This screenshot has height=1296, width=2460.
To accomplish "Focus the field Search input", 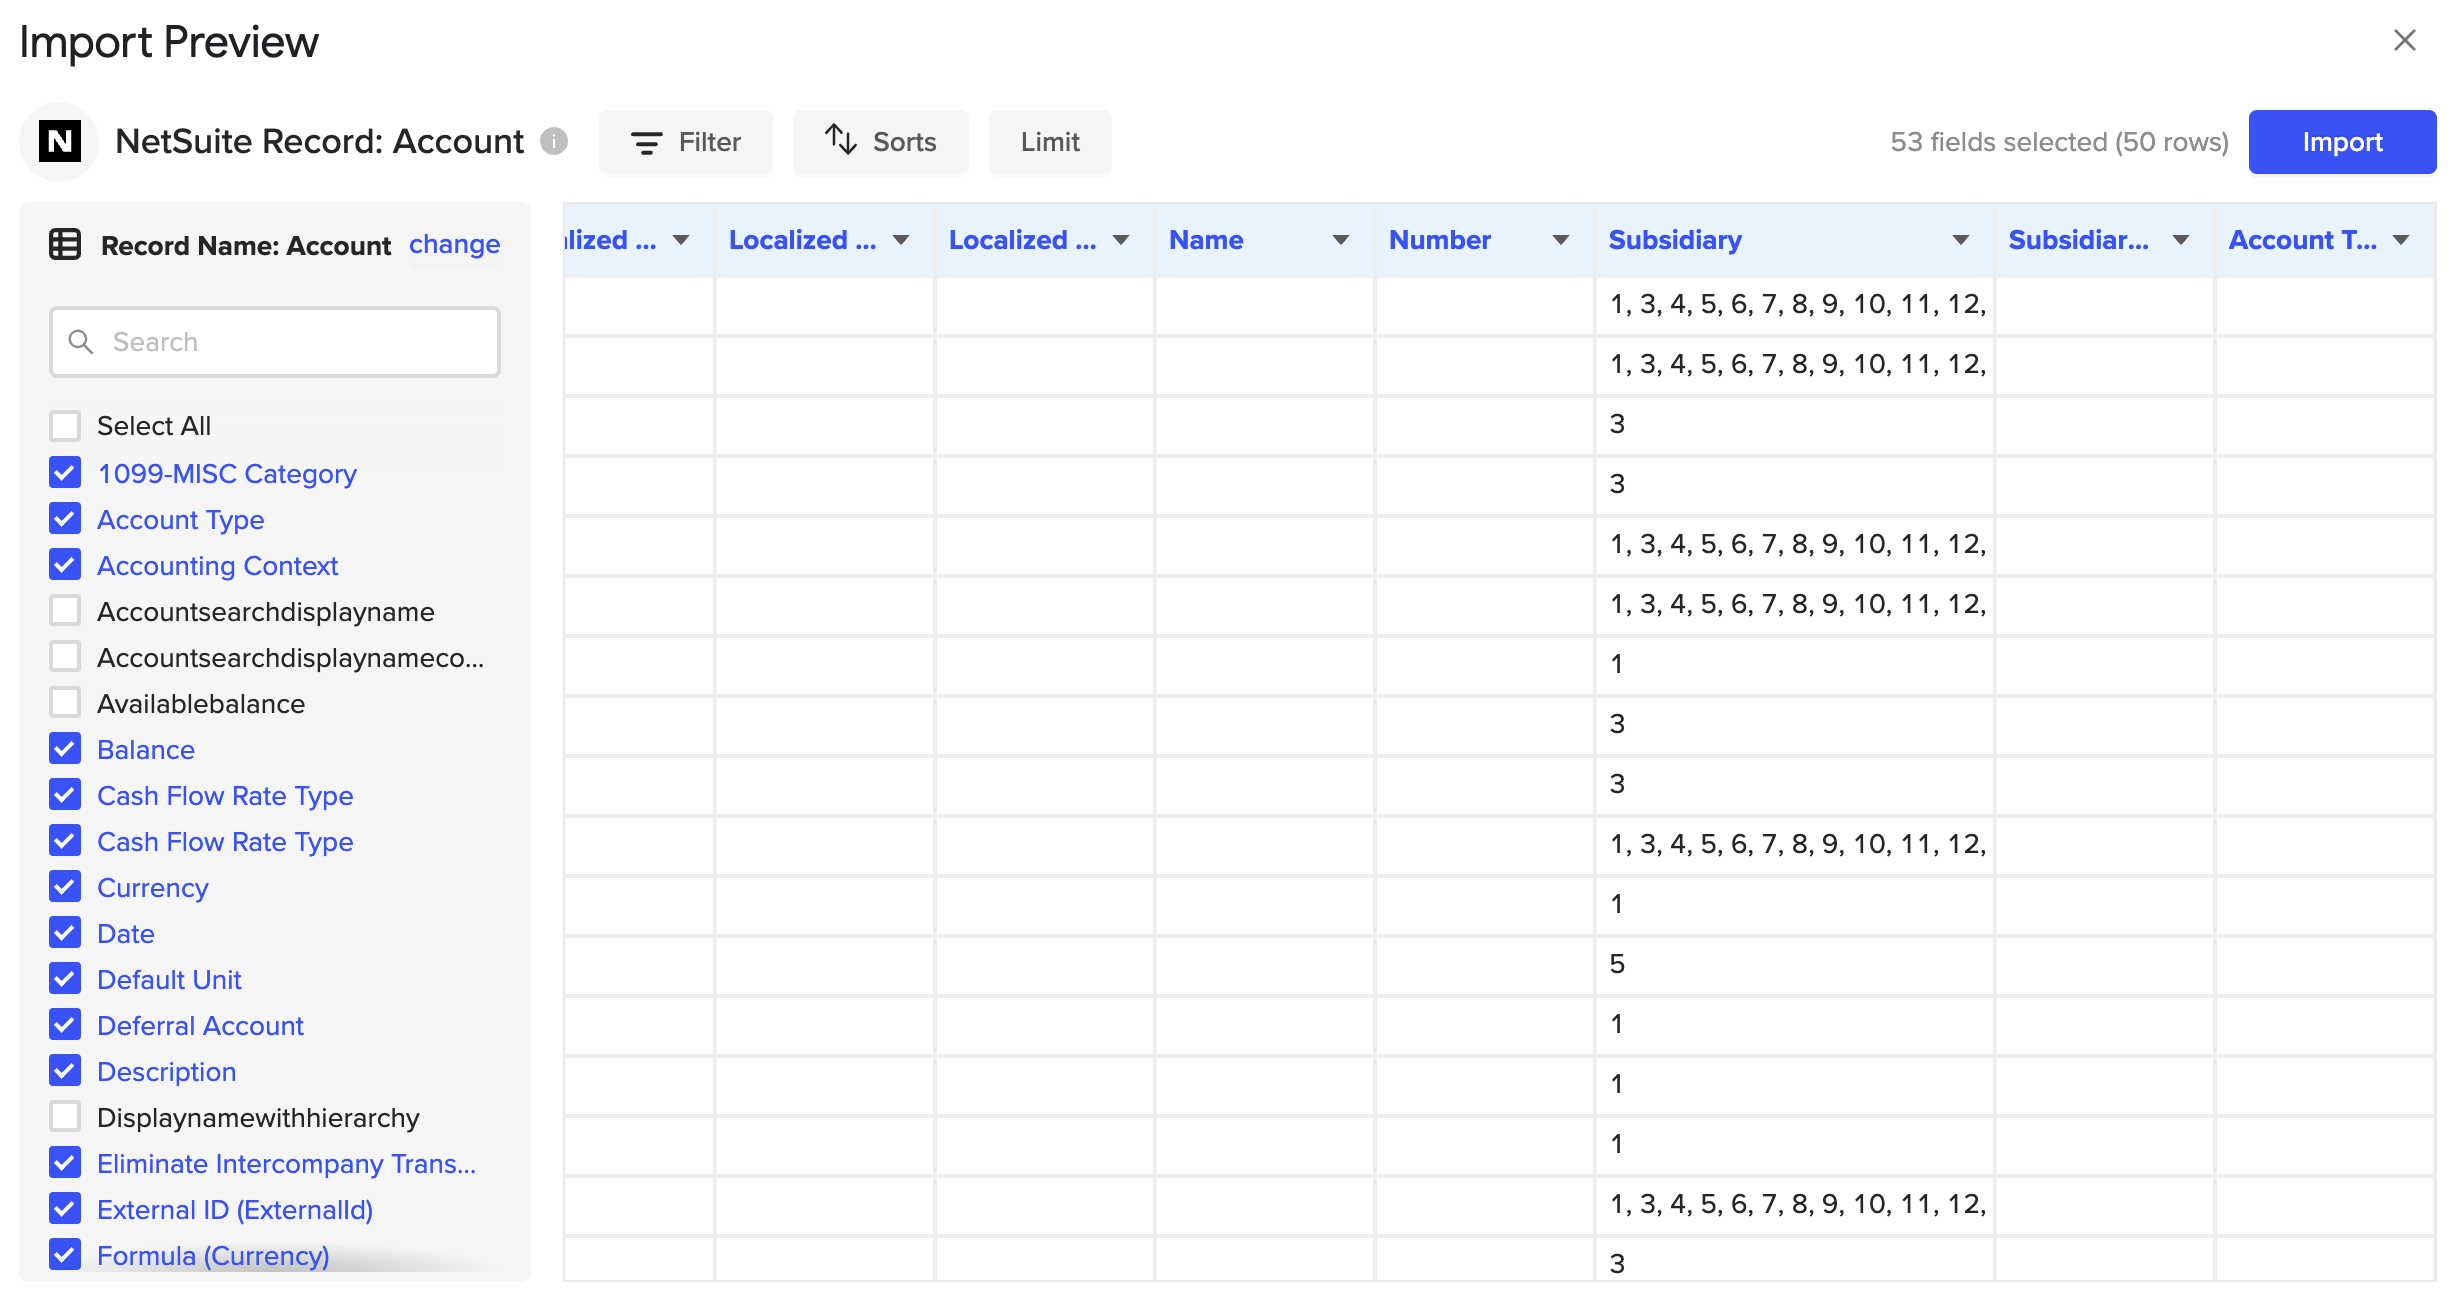I will (x=275, y=342).
